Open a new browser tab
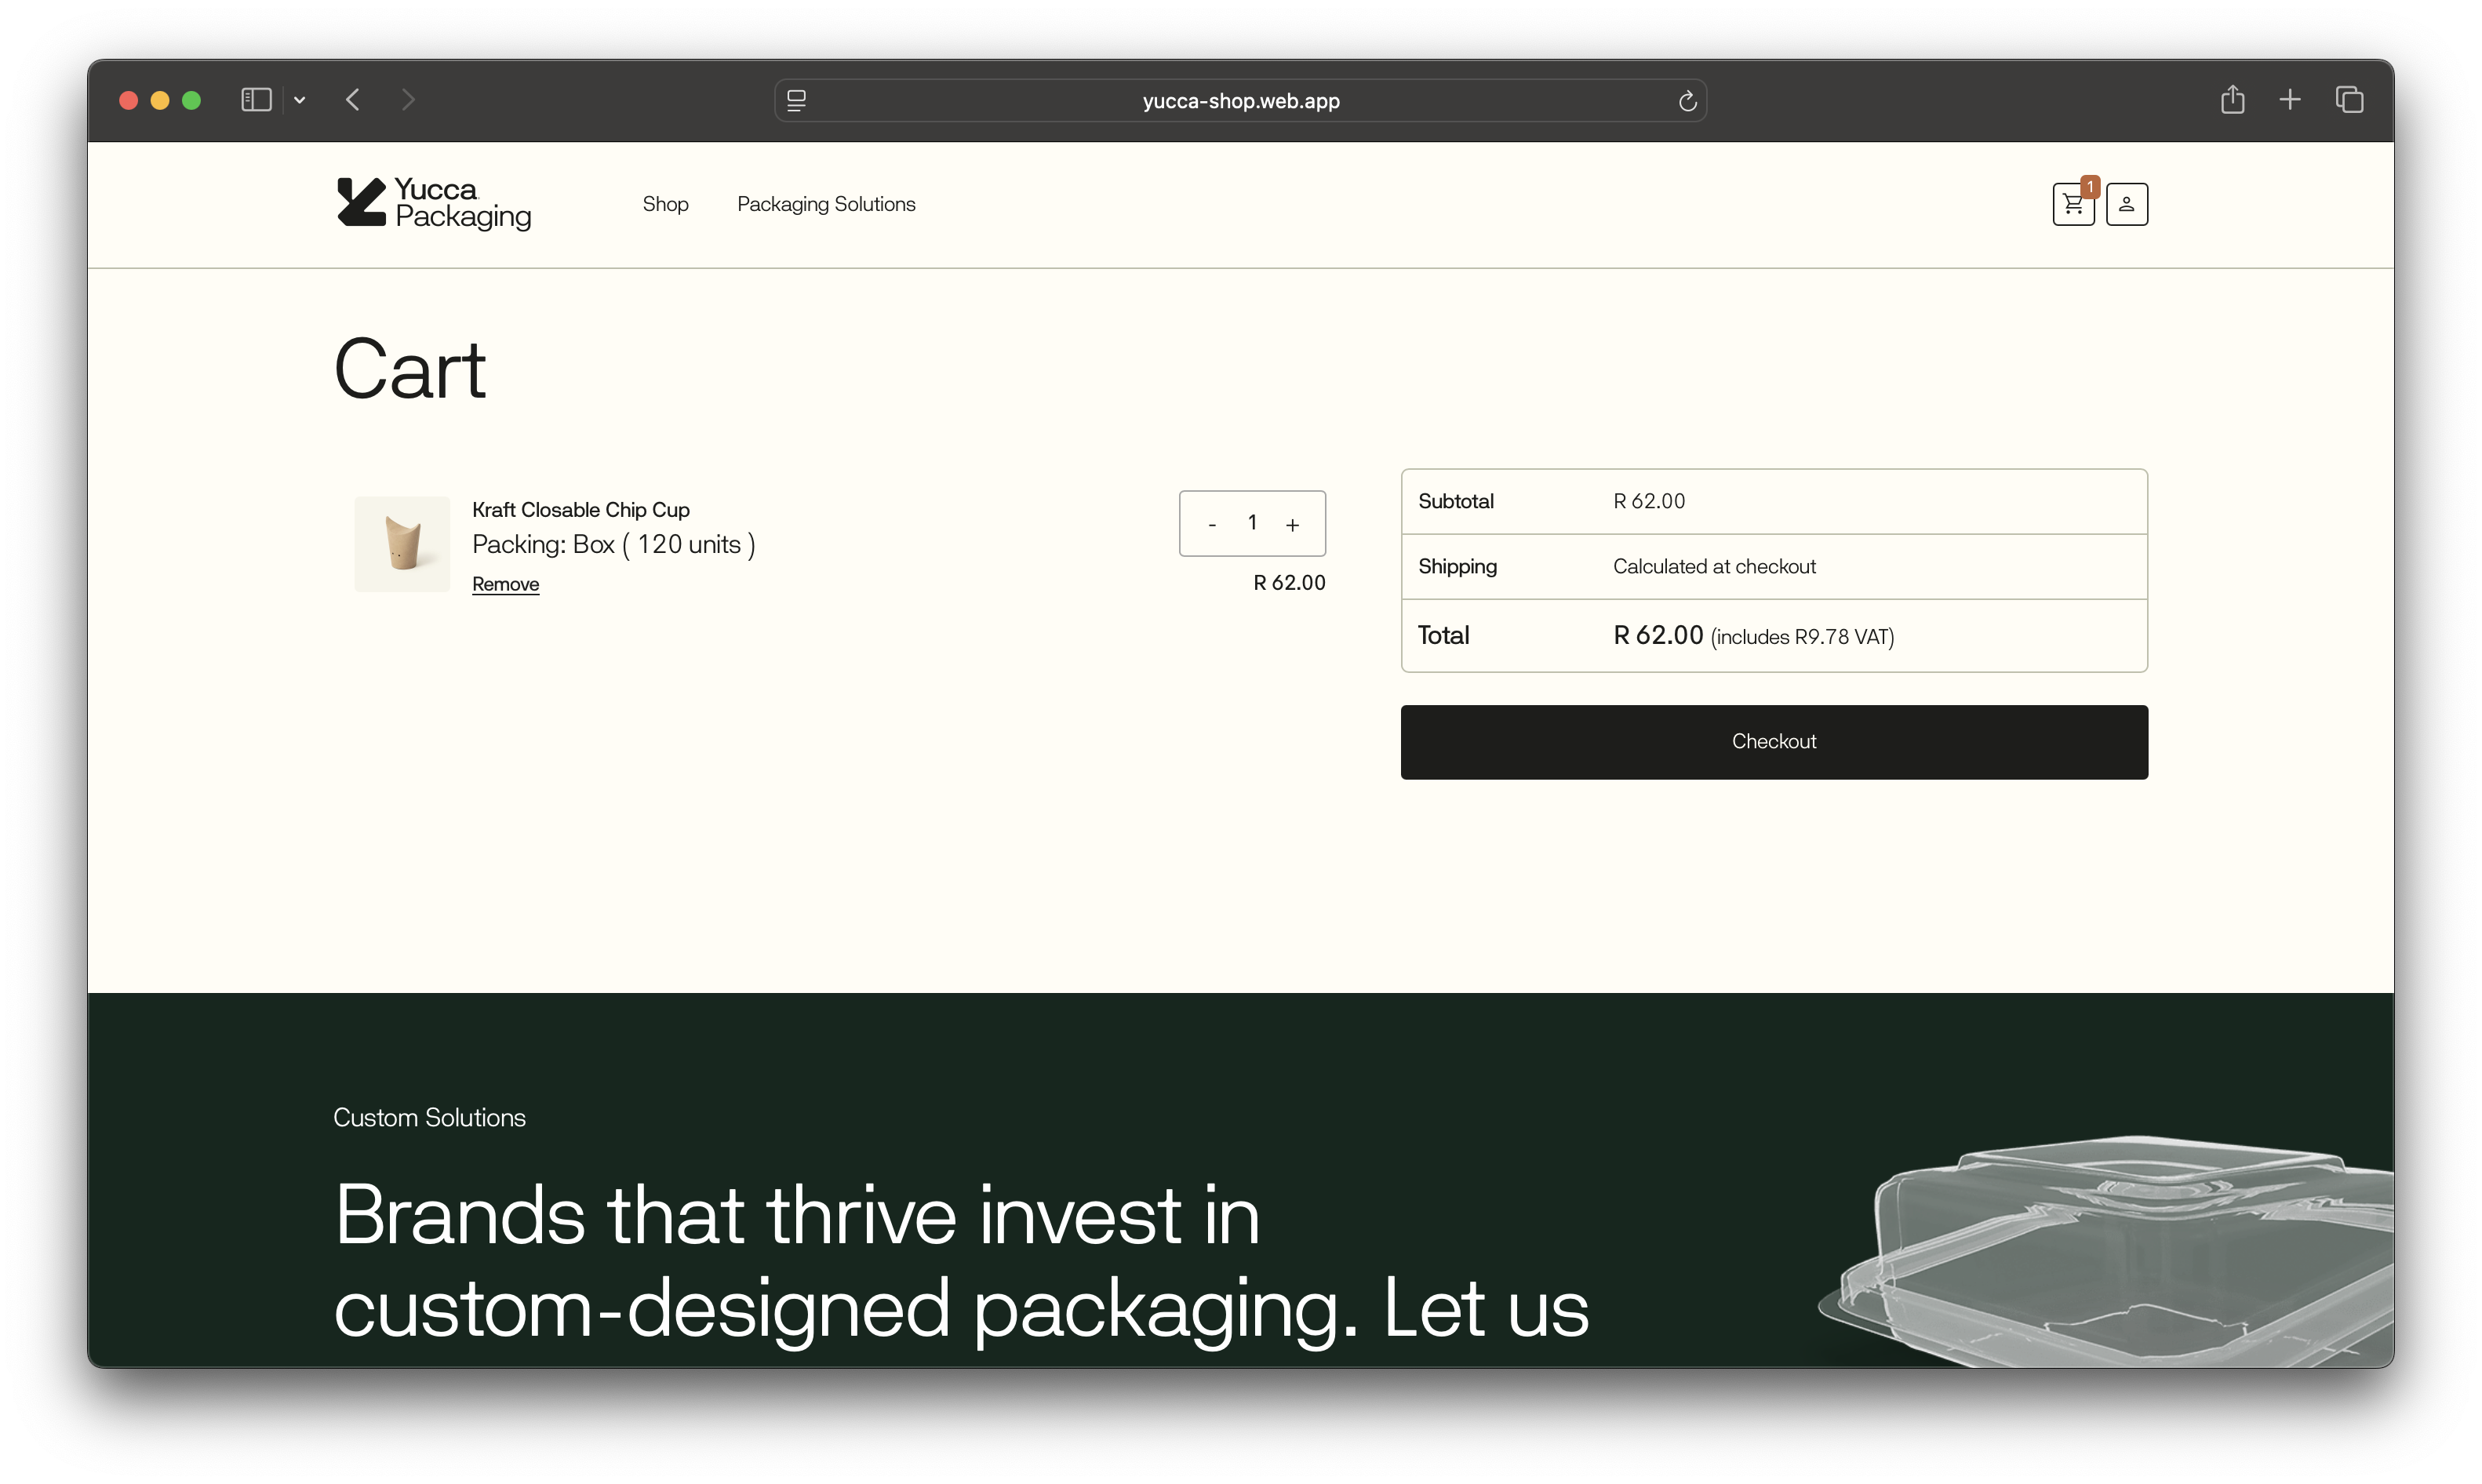Viewport: 2482px width, 1484px height. coord(2290,100)
